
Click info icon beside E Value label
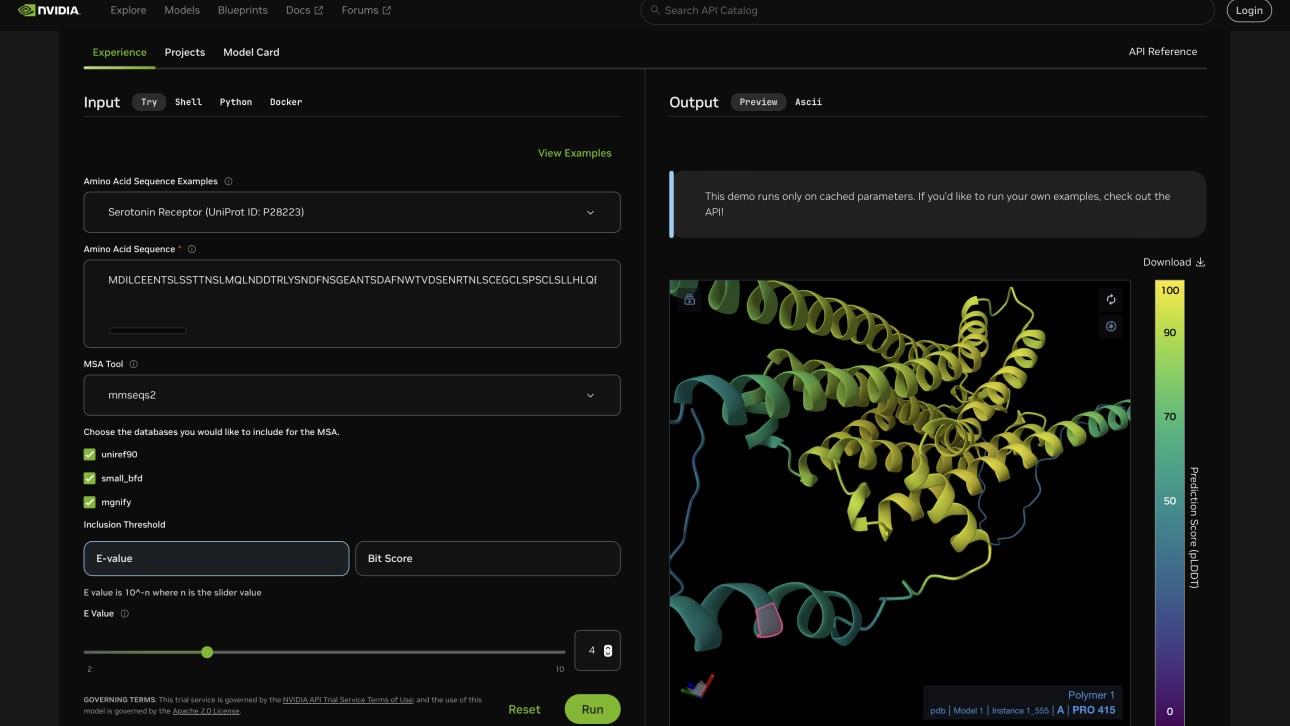coord(124,614)
